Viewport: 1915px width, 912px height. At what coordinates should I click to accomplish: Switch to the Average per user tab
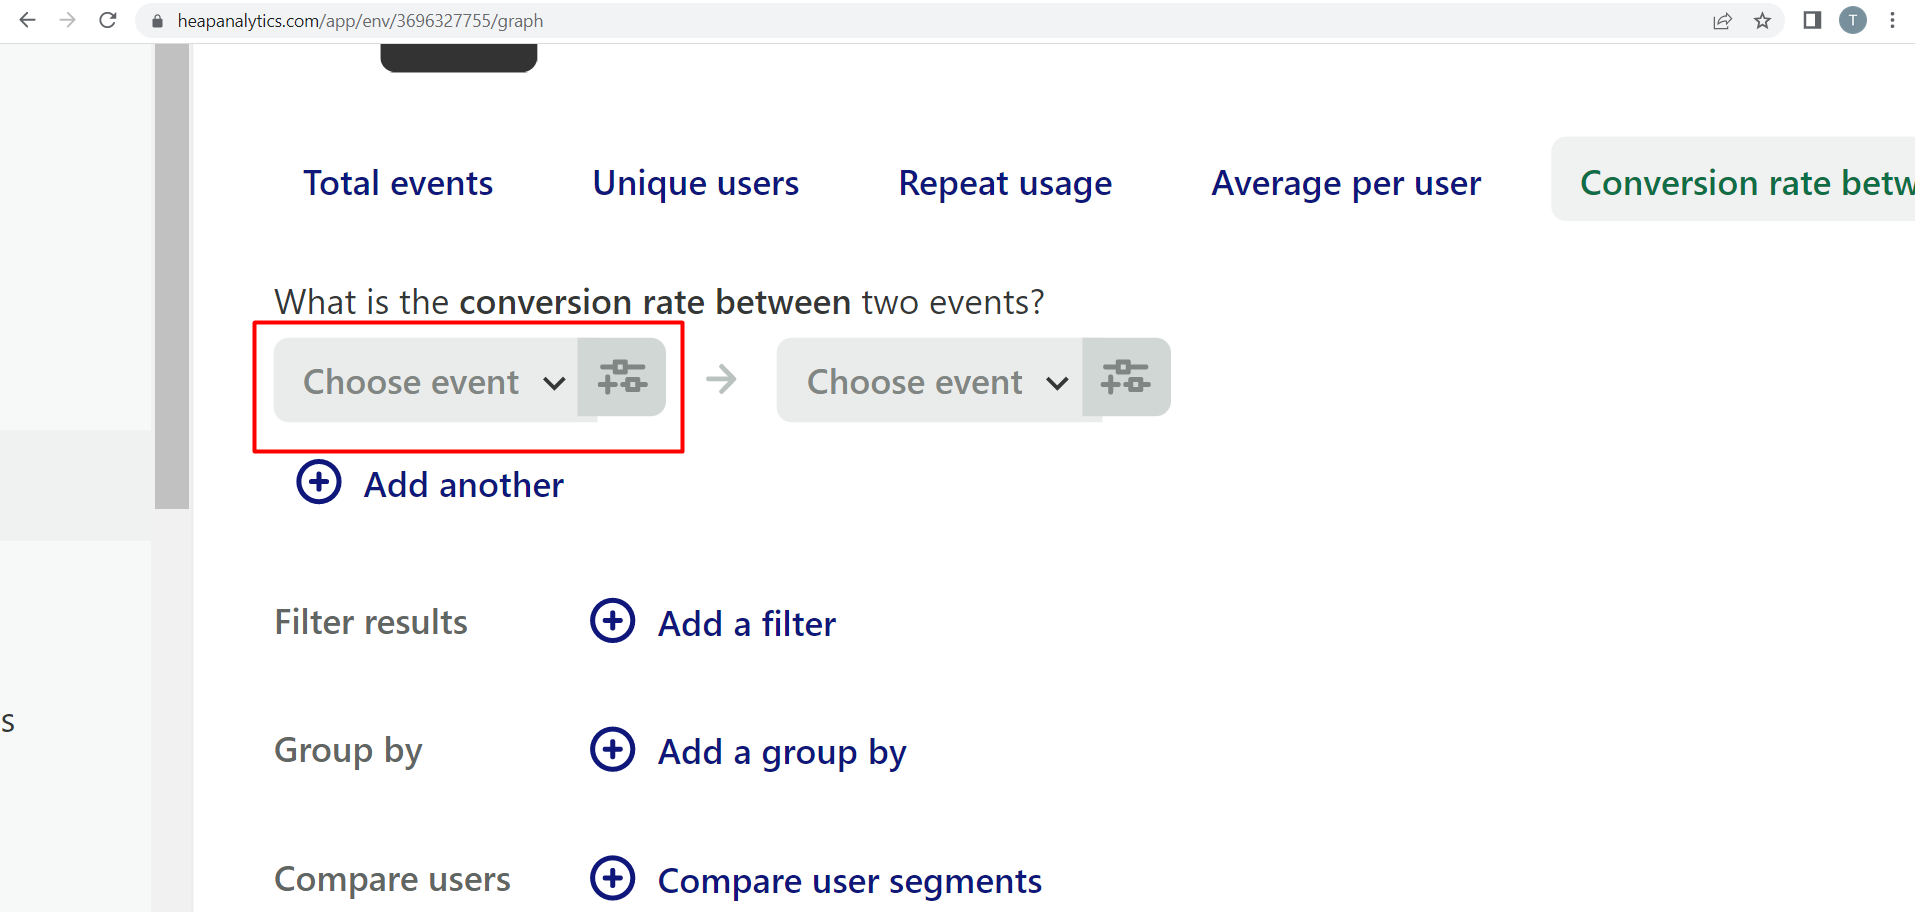(x=1346, y=183)
